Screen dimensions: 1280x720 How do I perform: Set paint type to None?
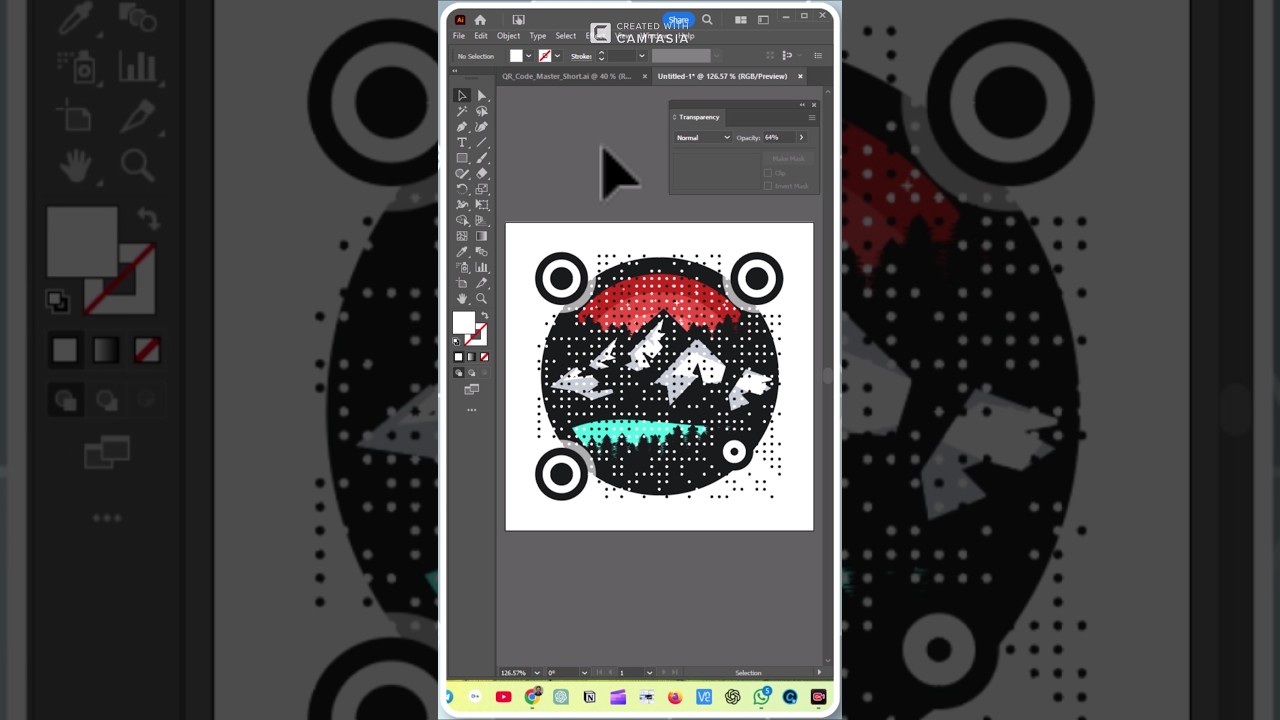point(484,357)
